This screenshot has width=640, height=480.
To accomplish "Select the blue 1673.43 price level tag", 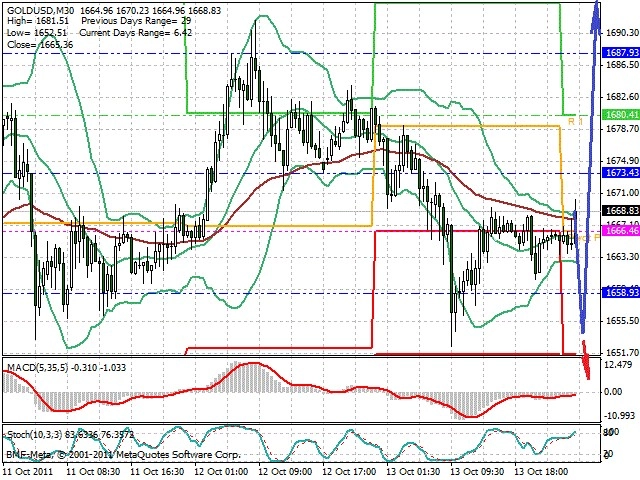I will click(x=620, y=173).
